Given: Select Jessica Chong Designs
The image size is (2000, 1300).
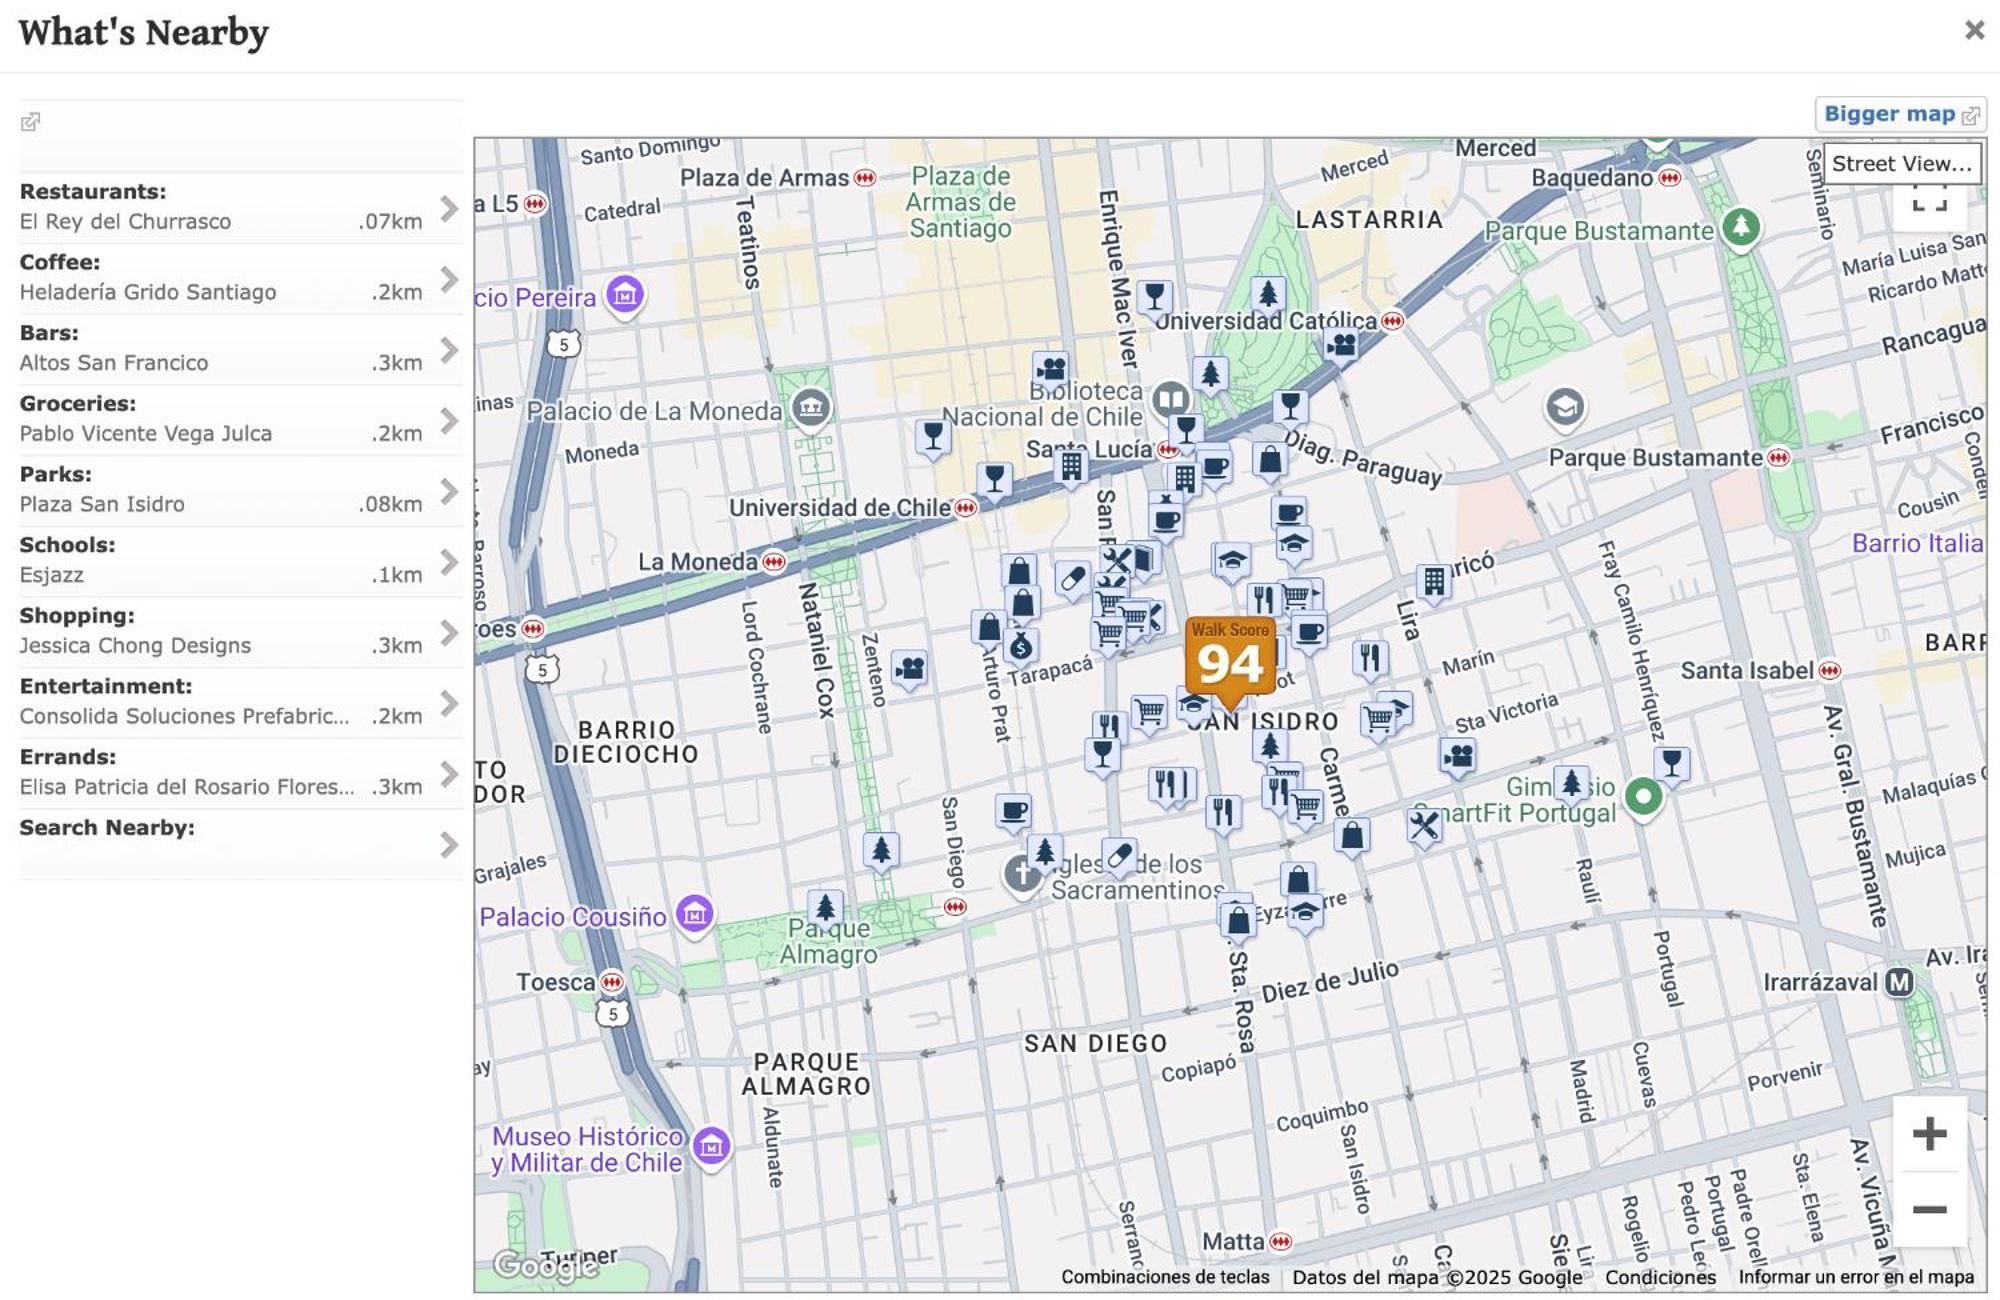Looking at the screenshot, I should pos(135,645).
